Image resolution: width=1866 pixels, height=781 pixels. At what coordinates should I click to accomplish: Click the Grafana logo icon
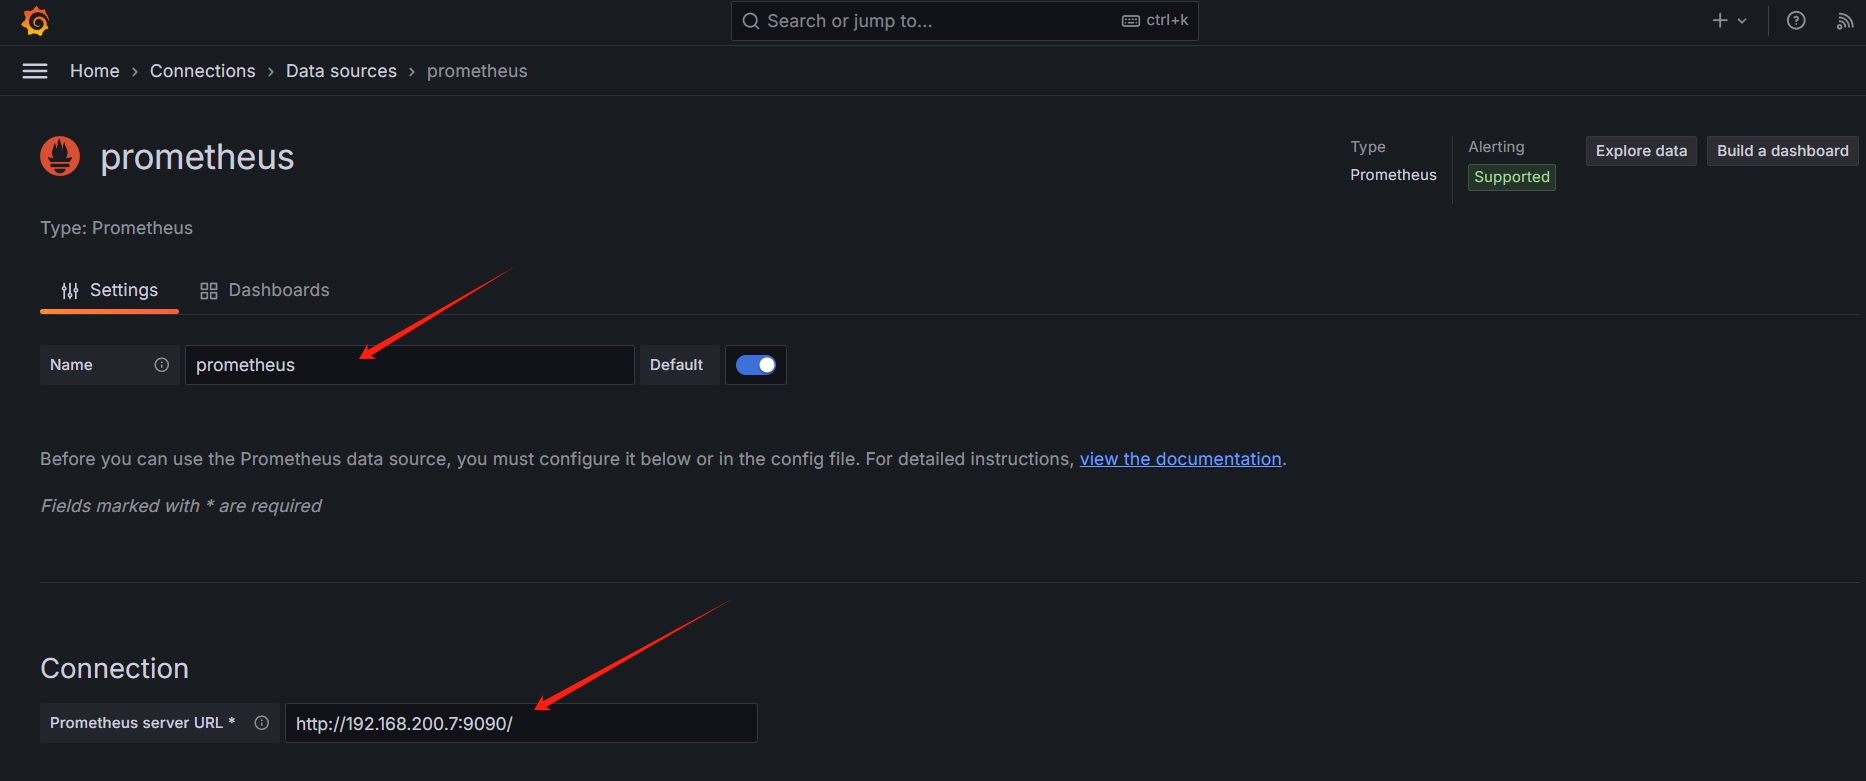pos(35,21)
